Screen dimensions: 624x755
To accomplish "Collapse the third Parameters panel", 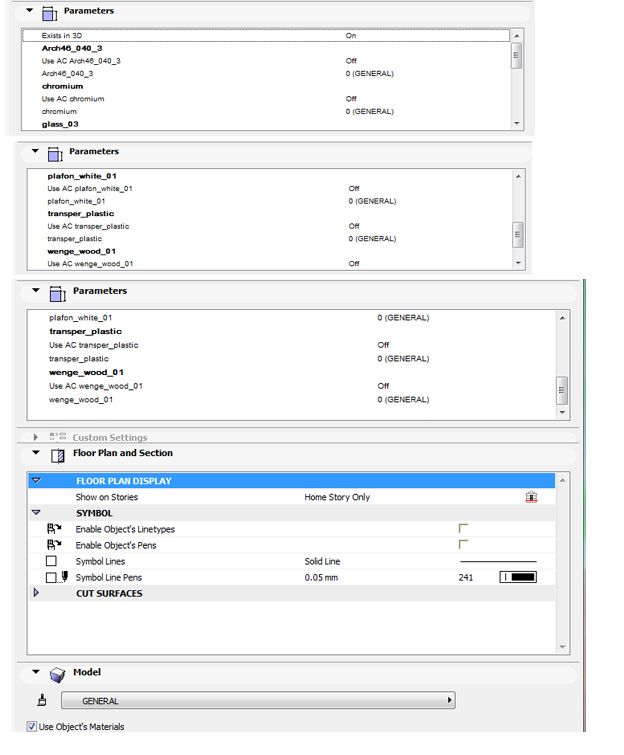I will [x=36, y=290].
